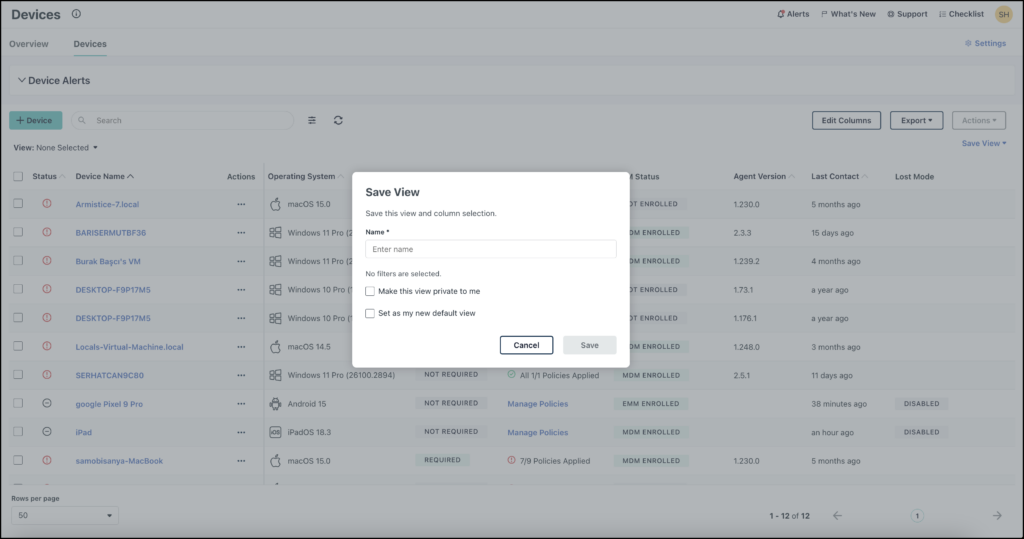Open the SH user avatar
This screenshot has height=539, width=1024.
pos(1002,14)
